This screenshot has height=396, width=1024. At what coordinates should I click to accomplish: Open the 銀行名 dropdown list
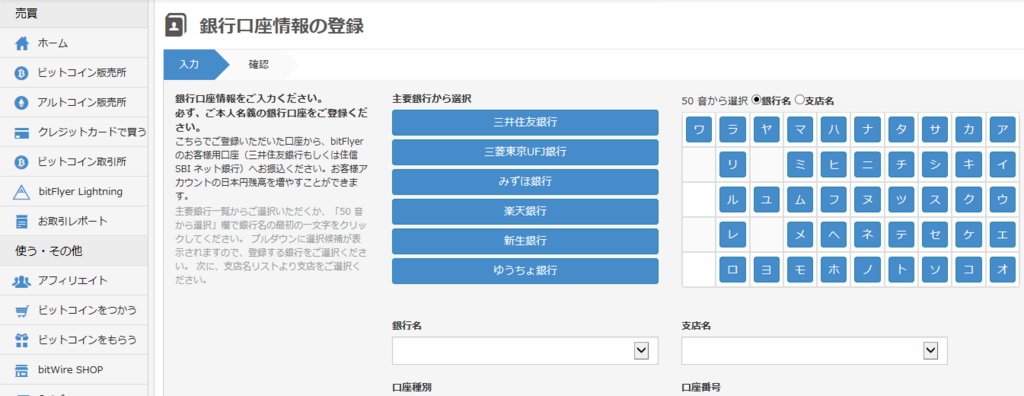[525, 351]
